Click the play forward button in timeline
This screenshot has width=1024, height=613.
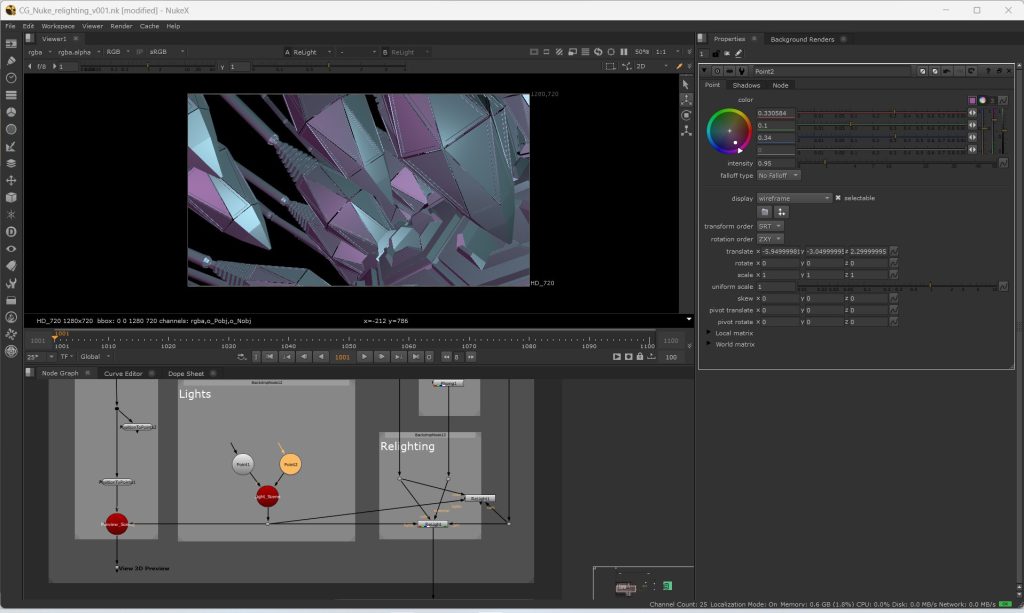(364, 356)
